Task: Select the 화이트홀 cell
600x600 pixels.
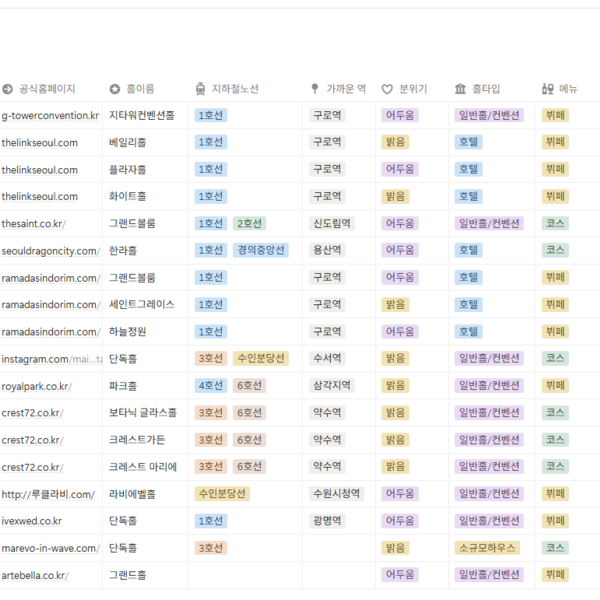Action: click(x=145, y=196)
